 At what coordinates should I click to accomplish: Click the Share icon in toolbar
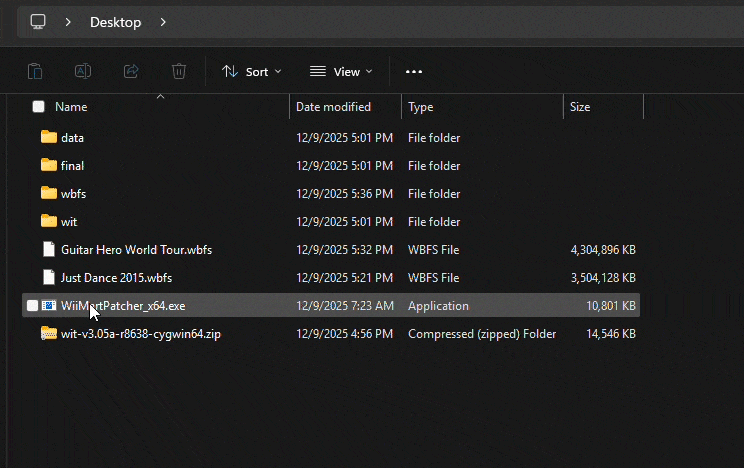131,71
